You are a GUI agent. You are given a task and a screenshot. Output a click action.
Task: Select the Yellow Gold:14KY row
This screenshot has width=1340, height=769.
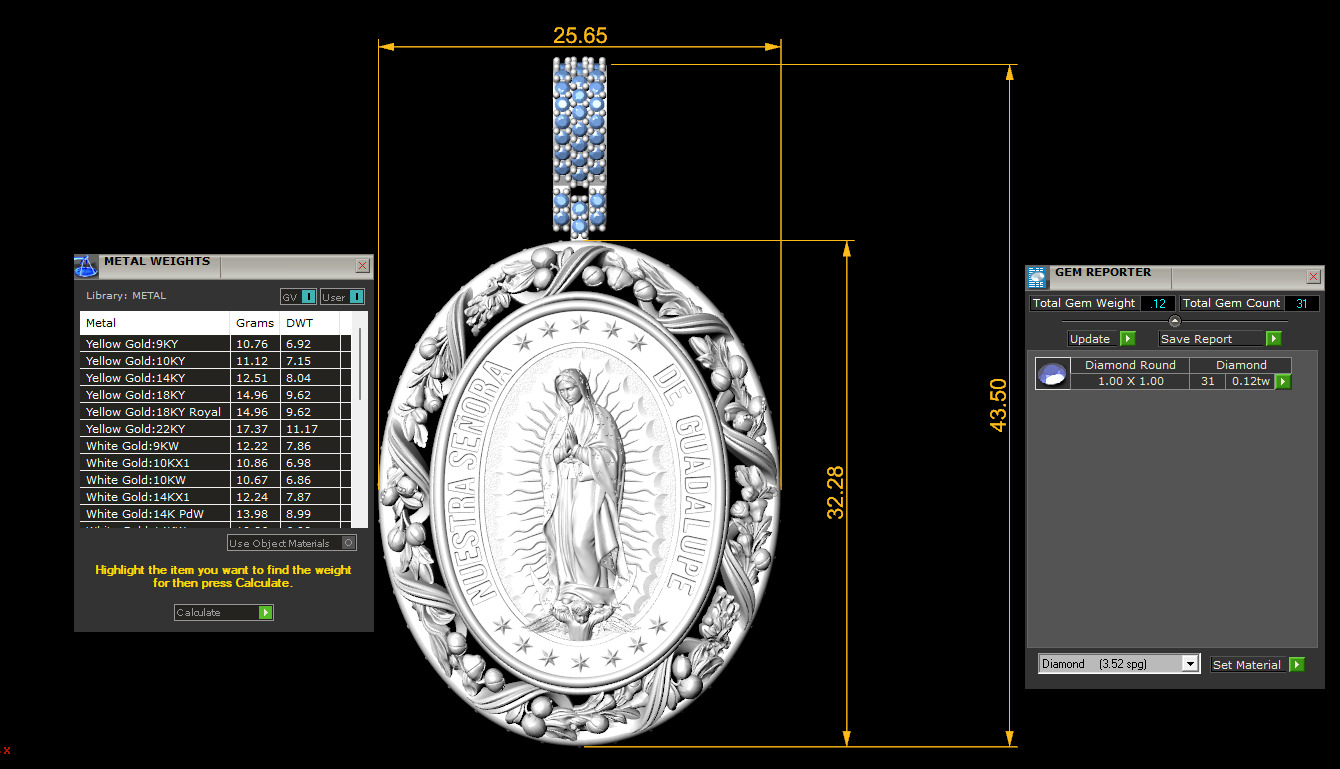coord(215,378)
